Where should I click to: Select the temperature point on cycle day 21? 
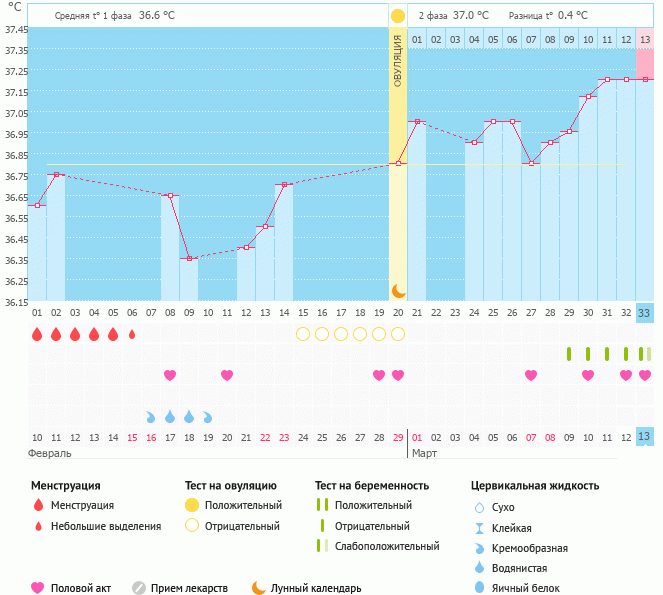[x=417, y=122]
